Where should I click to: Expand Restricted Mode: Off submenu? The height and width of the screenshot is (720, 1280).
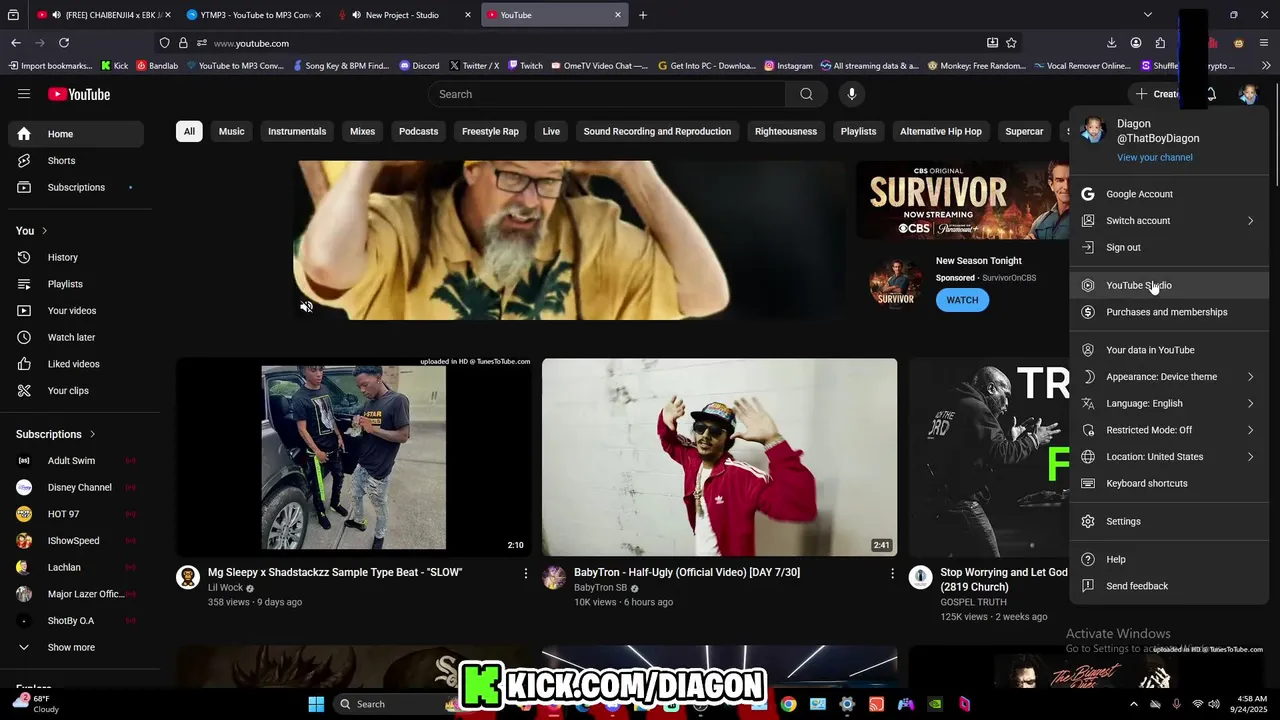click(1169, 430)
